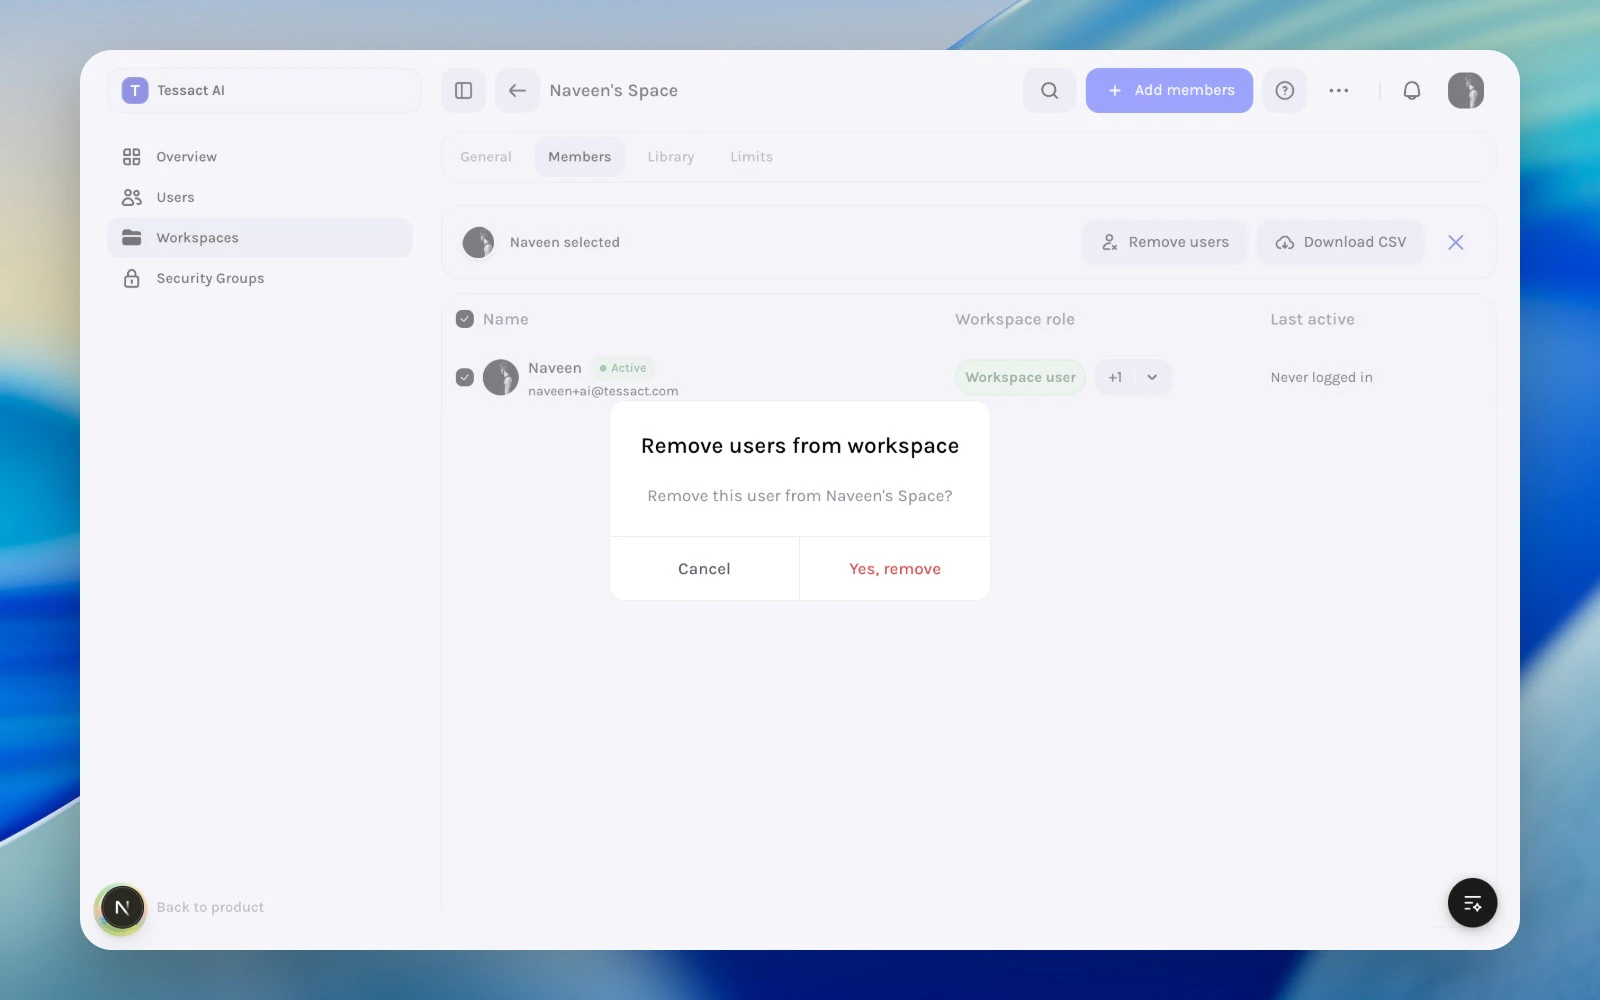Click the Overview grid icon

pos(132,157)
